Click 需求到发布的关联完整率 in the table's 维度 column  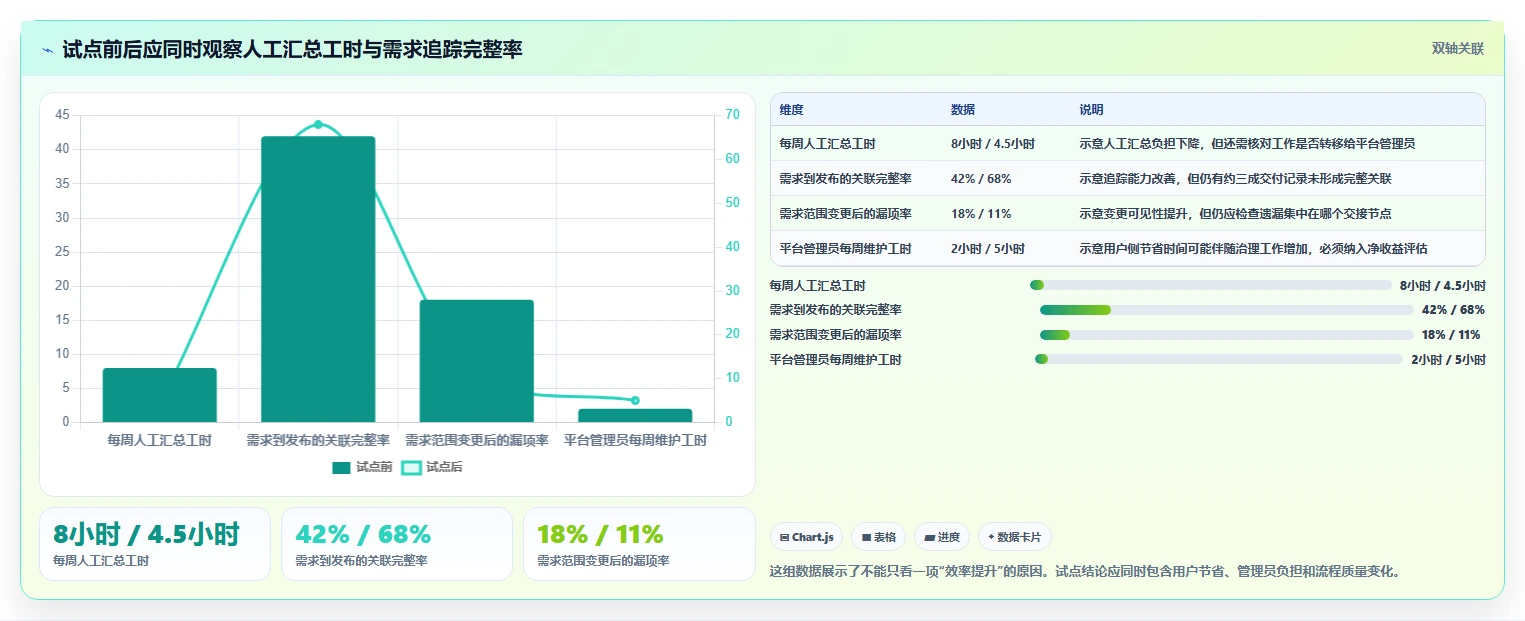(845, 179)
